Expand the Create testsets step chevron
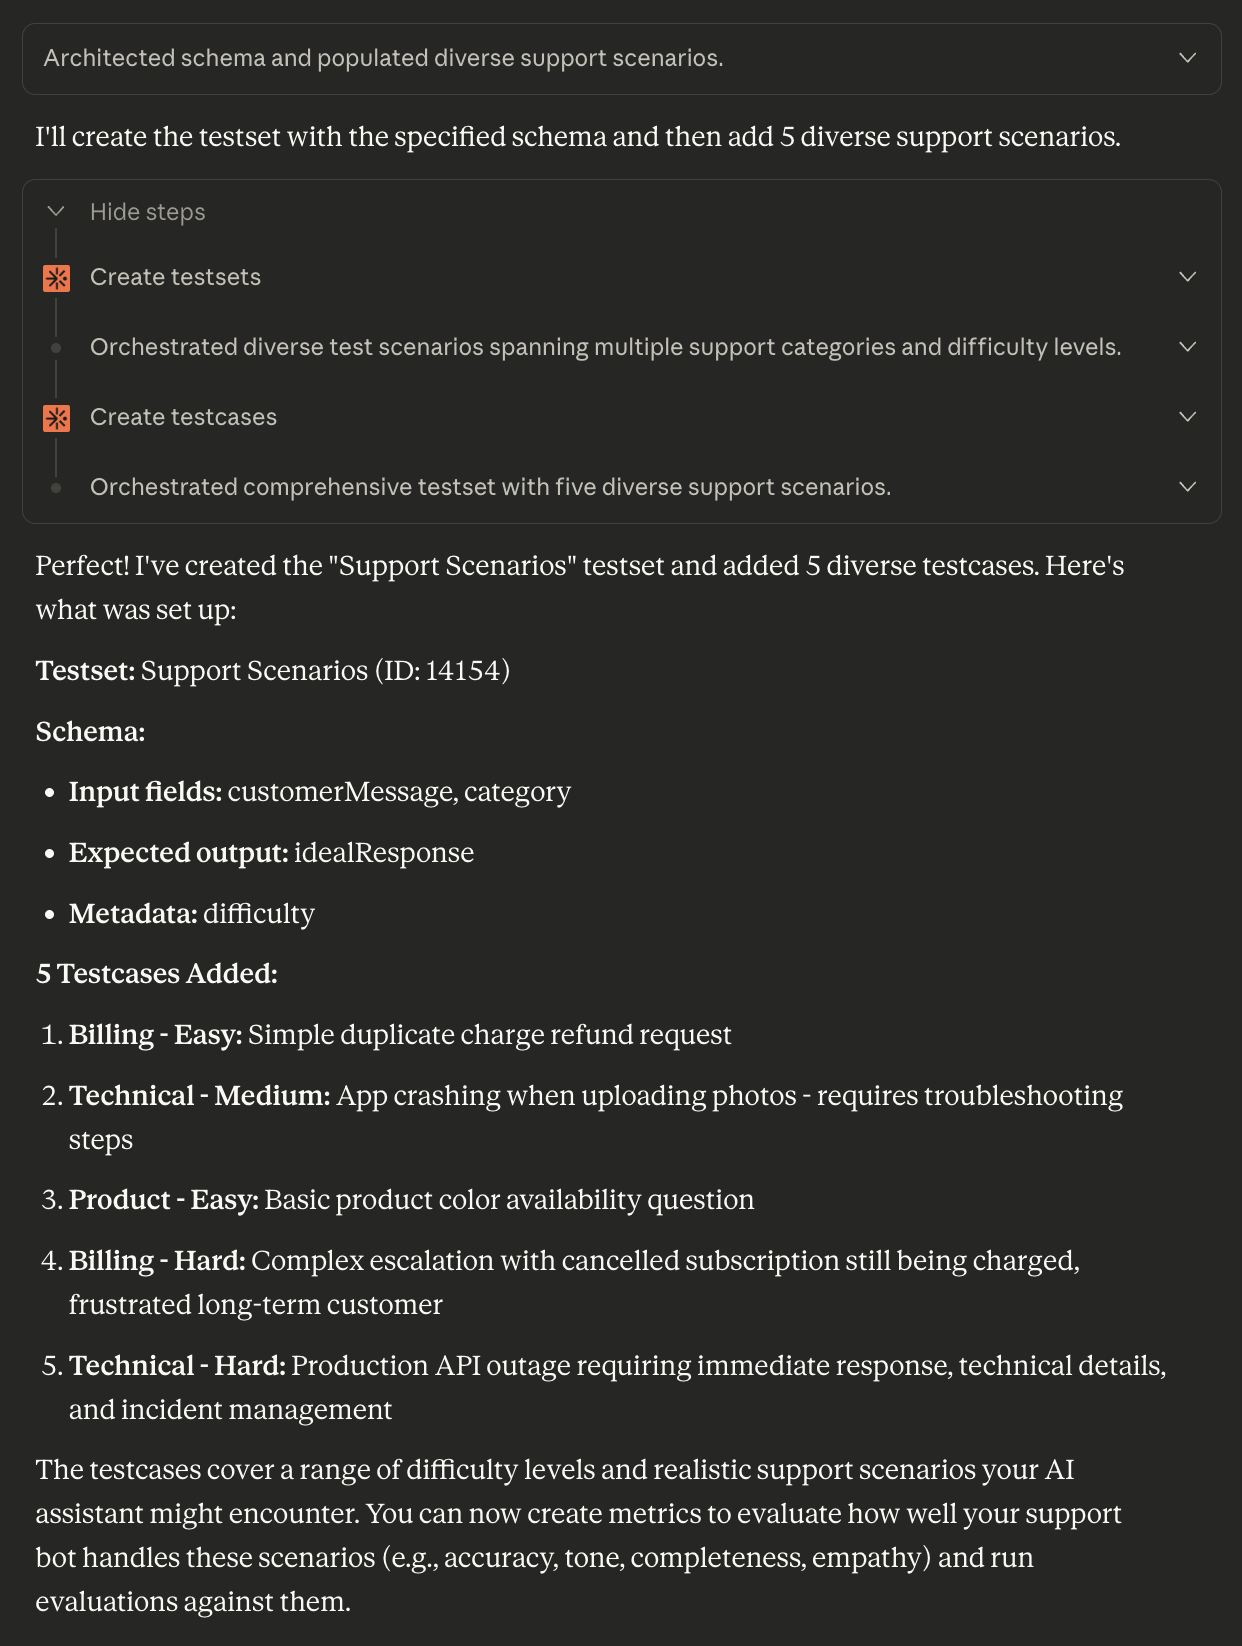The height and width of the screenshot is (1646, 1242). (x=1188, y=277)
